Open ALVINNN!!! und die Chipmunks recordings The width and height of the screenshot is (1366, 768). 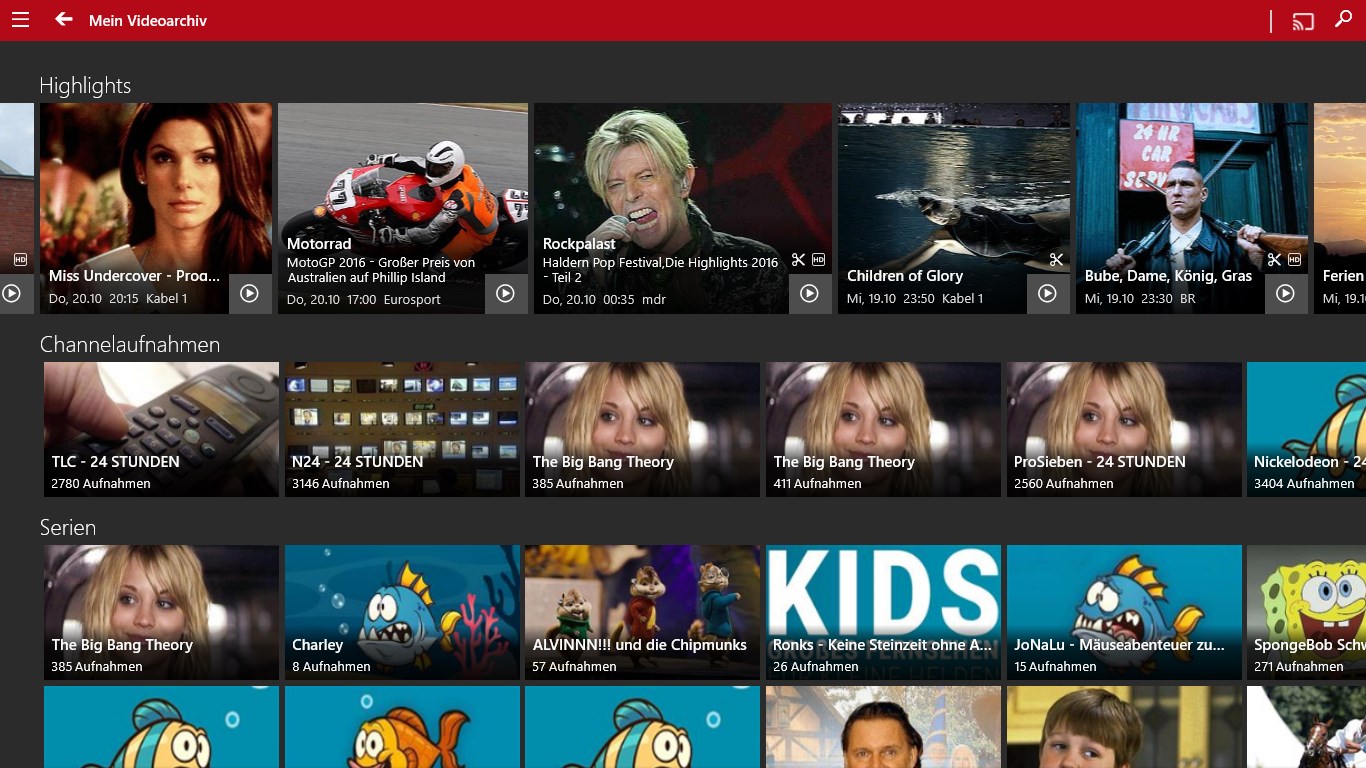click(642, 612)
